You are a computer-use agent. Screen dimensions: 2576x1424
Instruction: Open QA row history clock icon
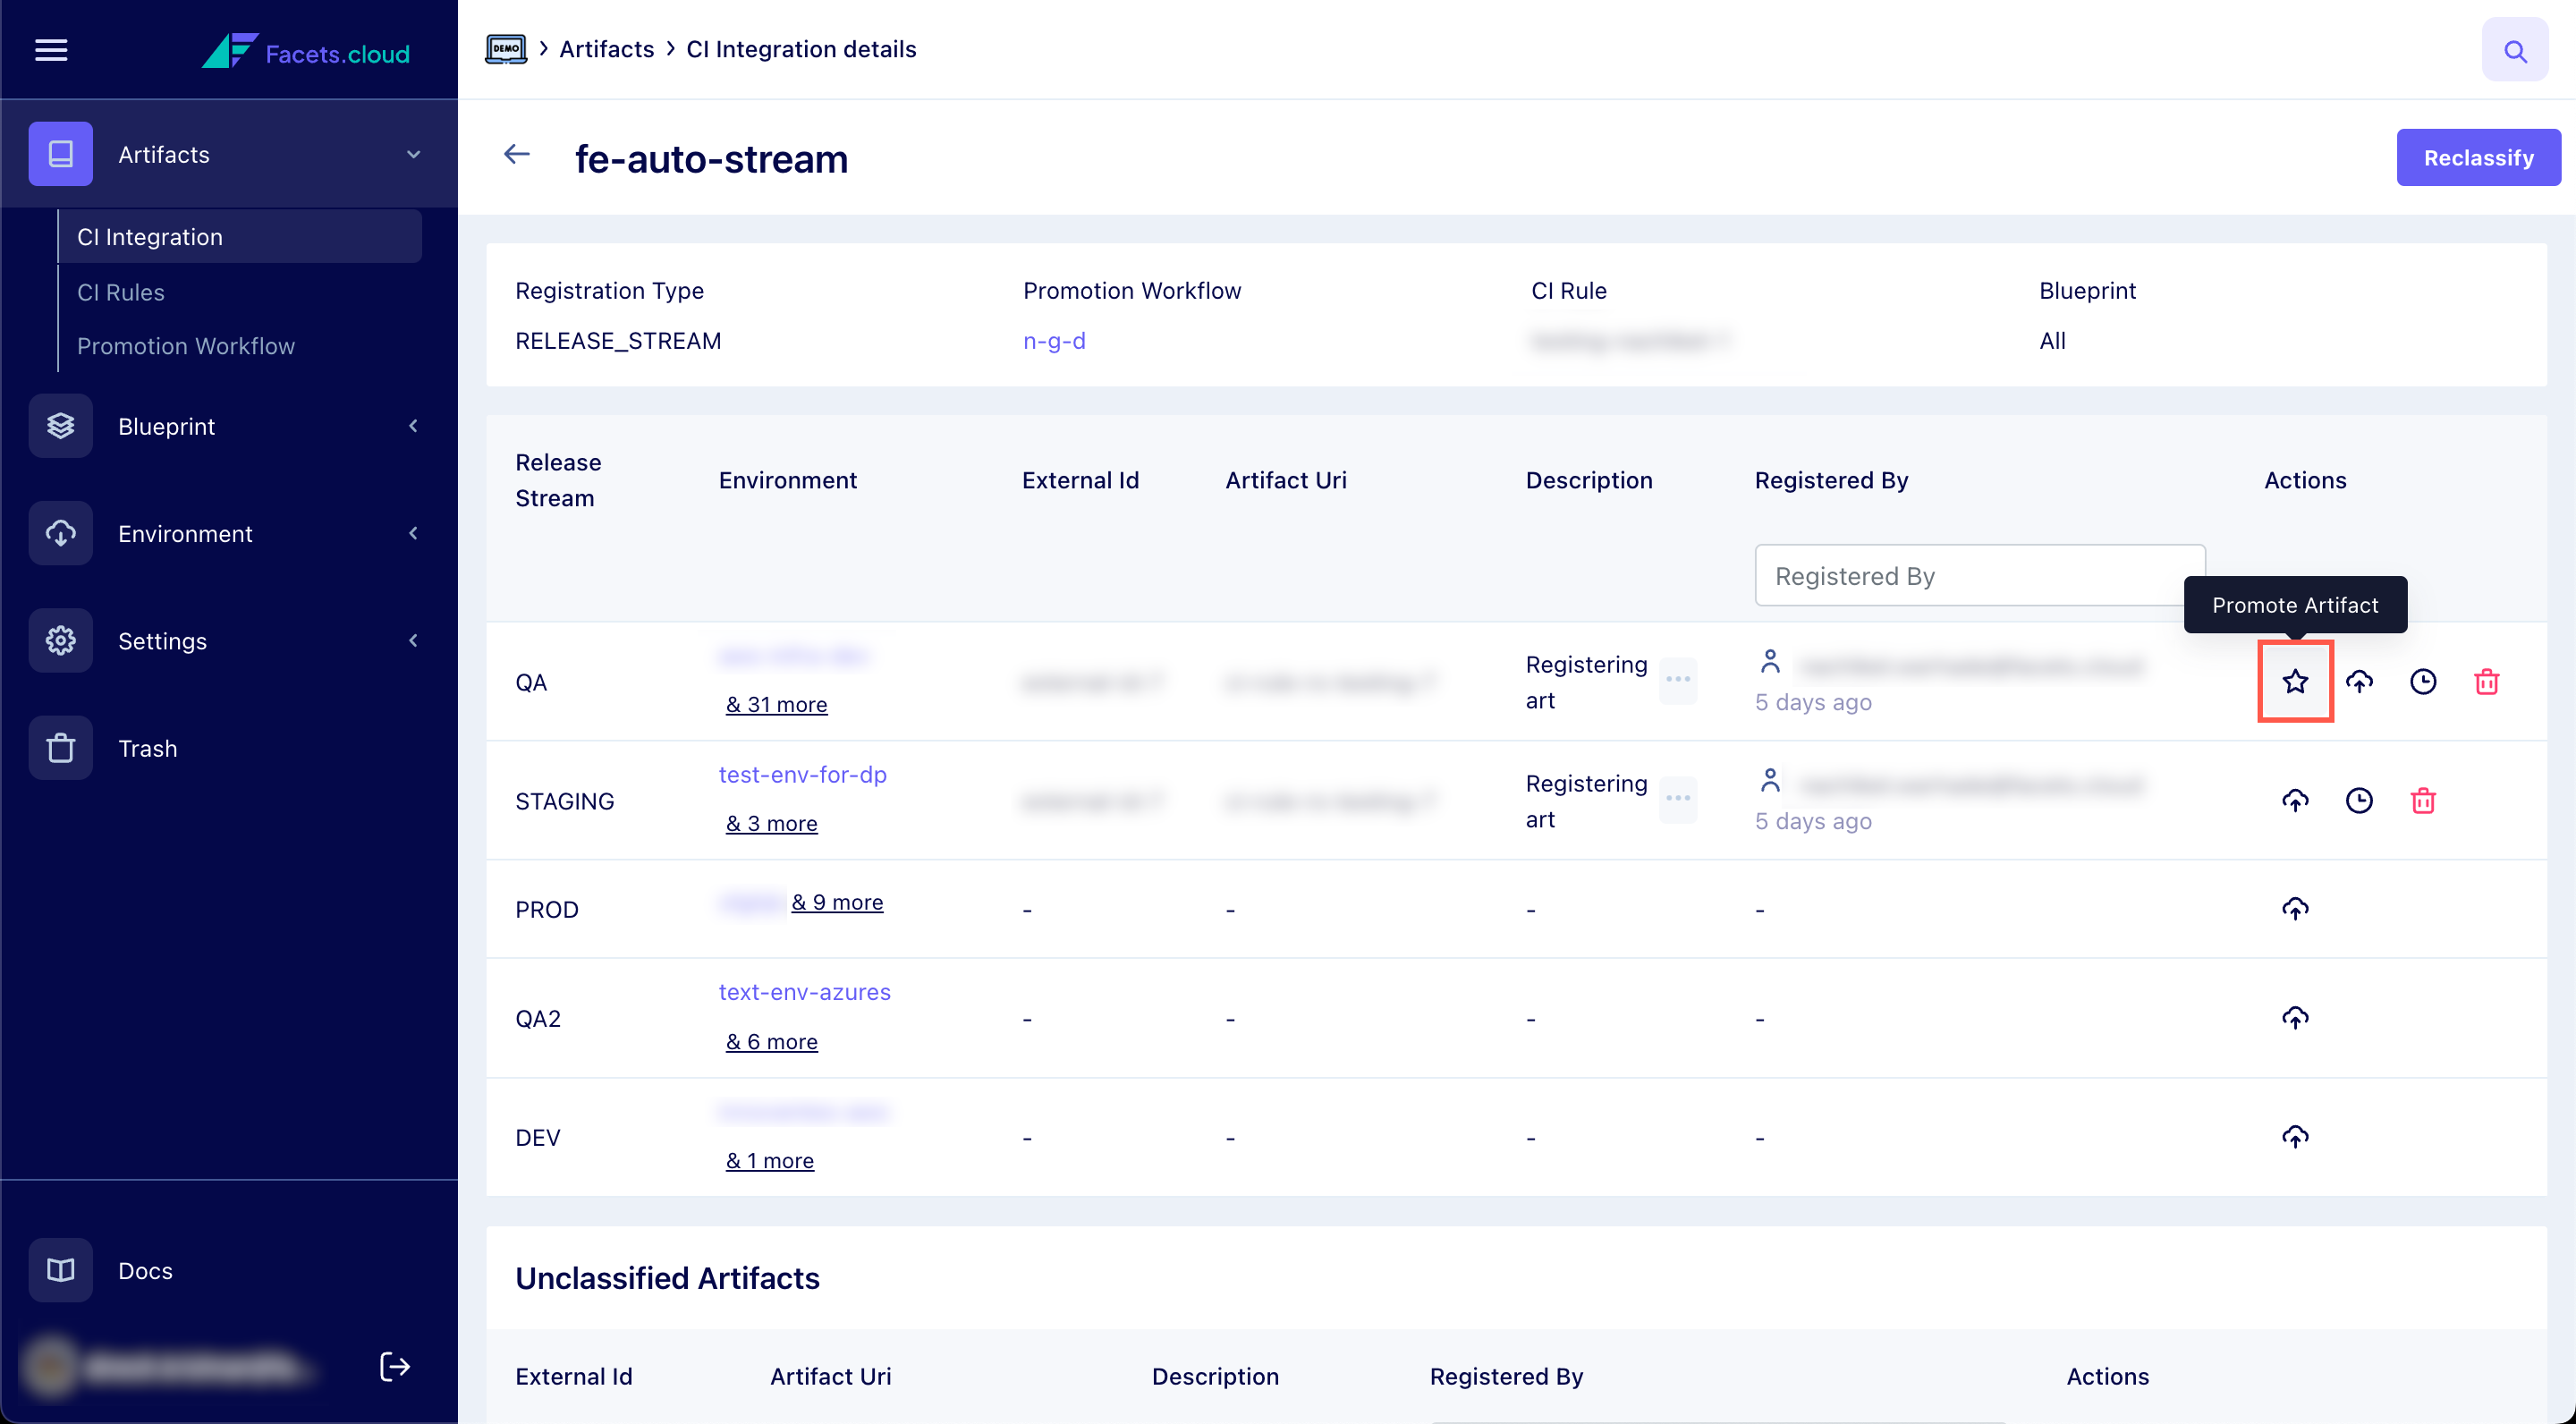[x=2423, y=682]
